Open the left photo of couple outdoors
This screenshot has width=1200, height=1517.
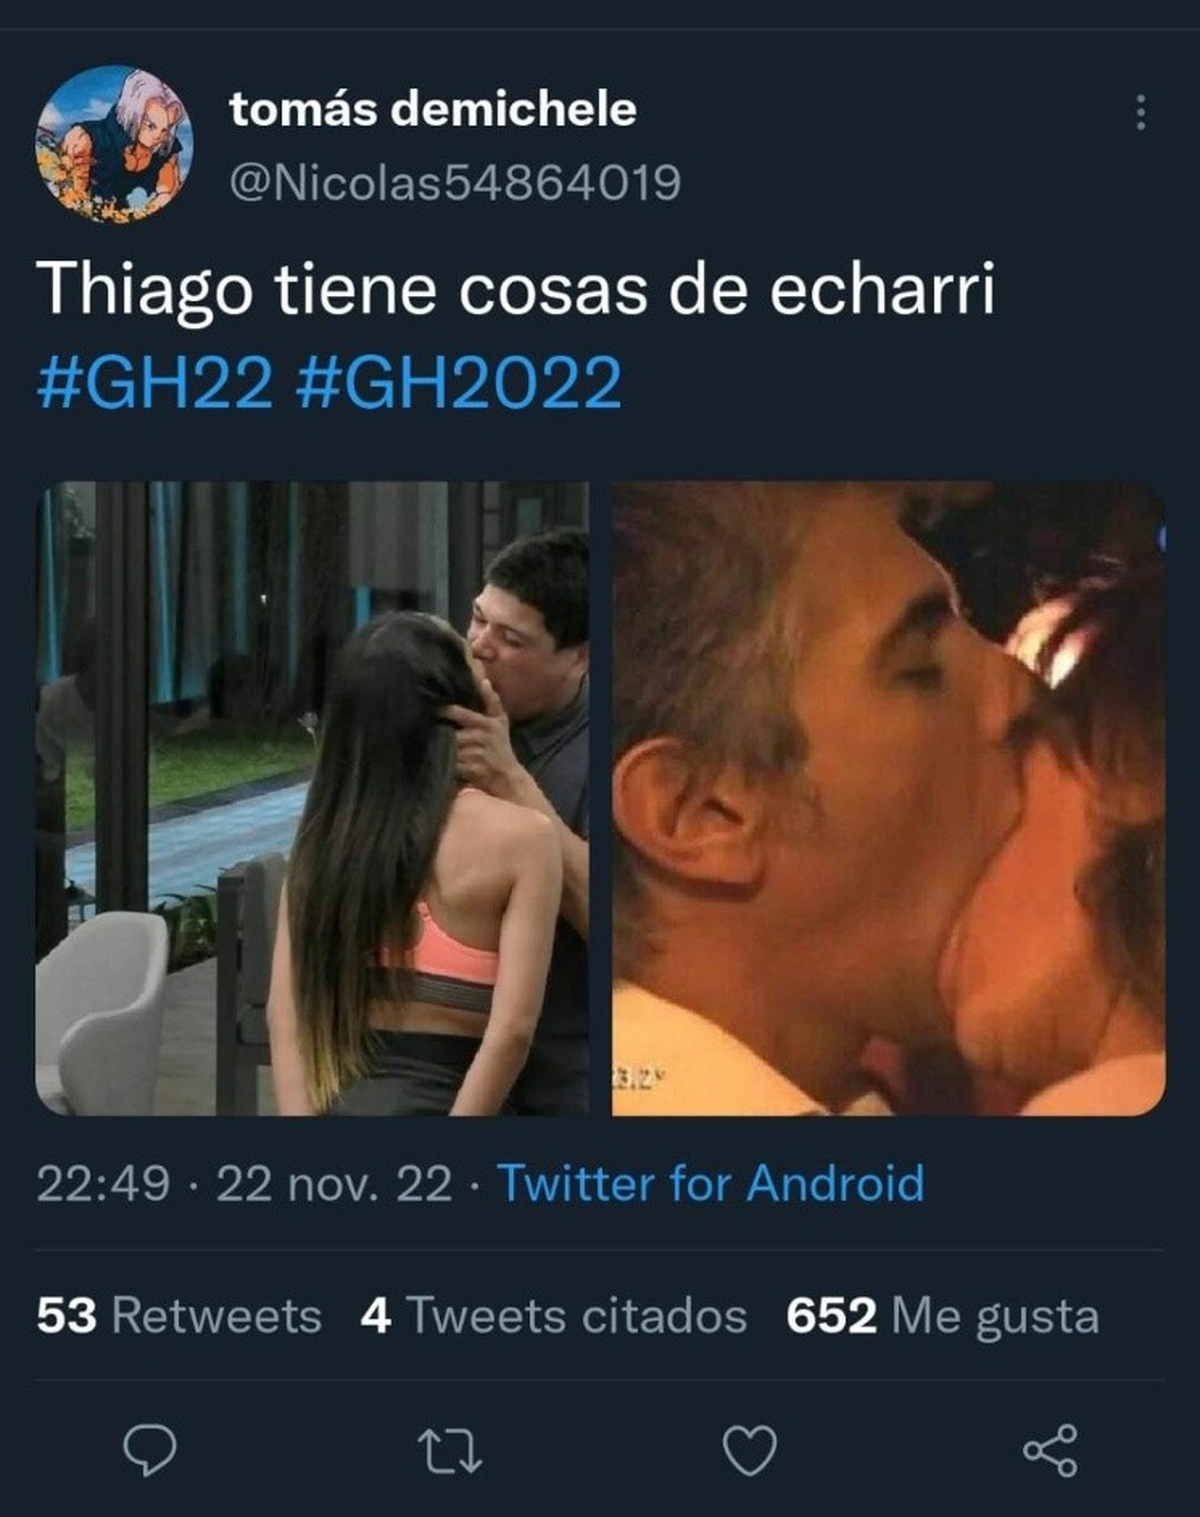pos(312,798)
